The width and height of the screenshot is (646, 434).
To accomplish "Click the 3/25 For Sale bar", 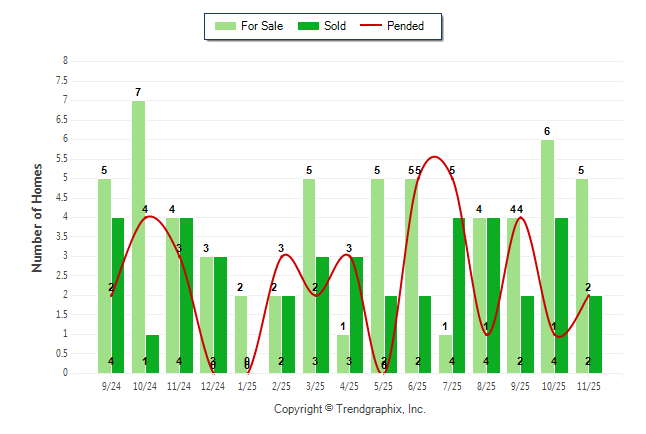I will point(309,276).
